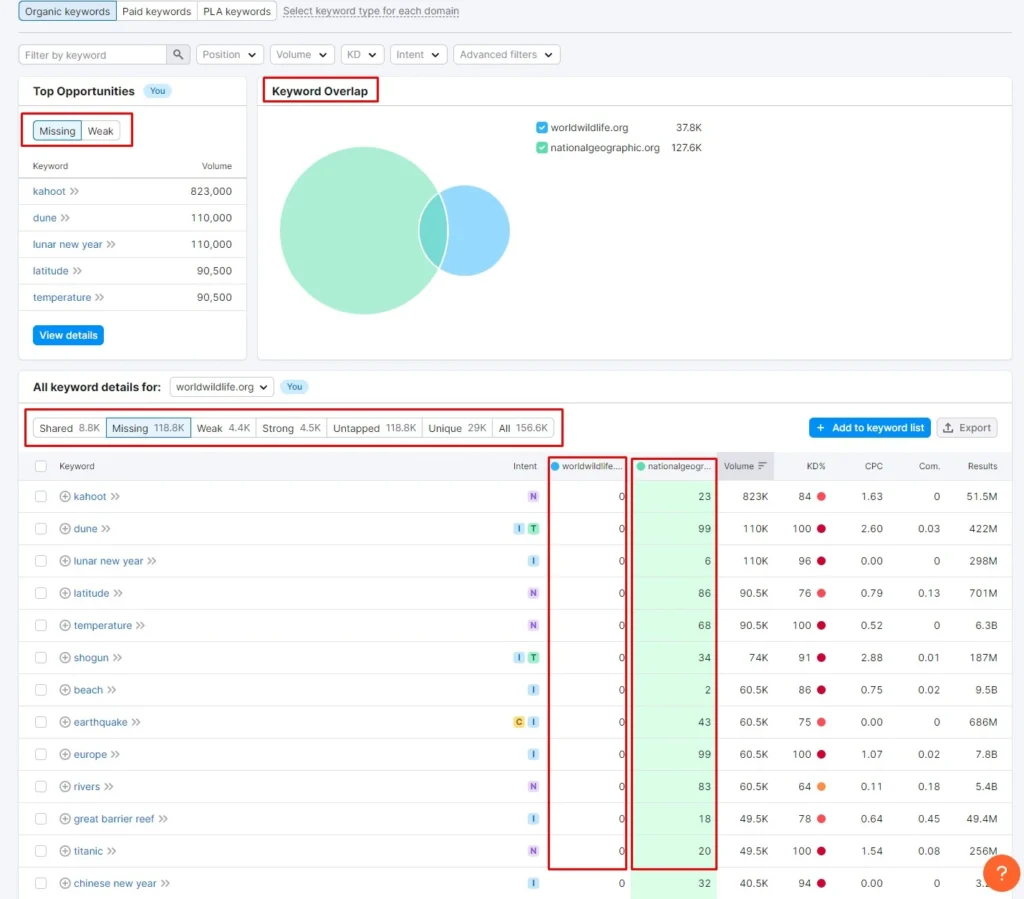Toggle the nationalgeographic.org overlap checkbox

[x=541, y=148]
